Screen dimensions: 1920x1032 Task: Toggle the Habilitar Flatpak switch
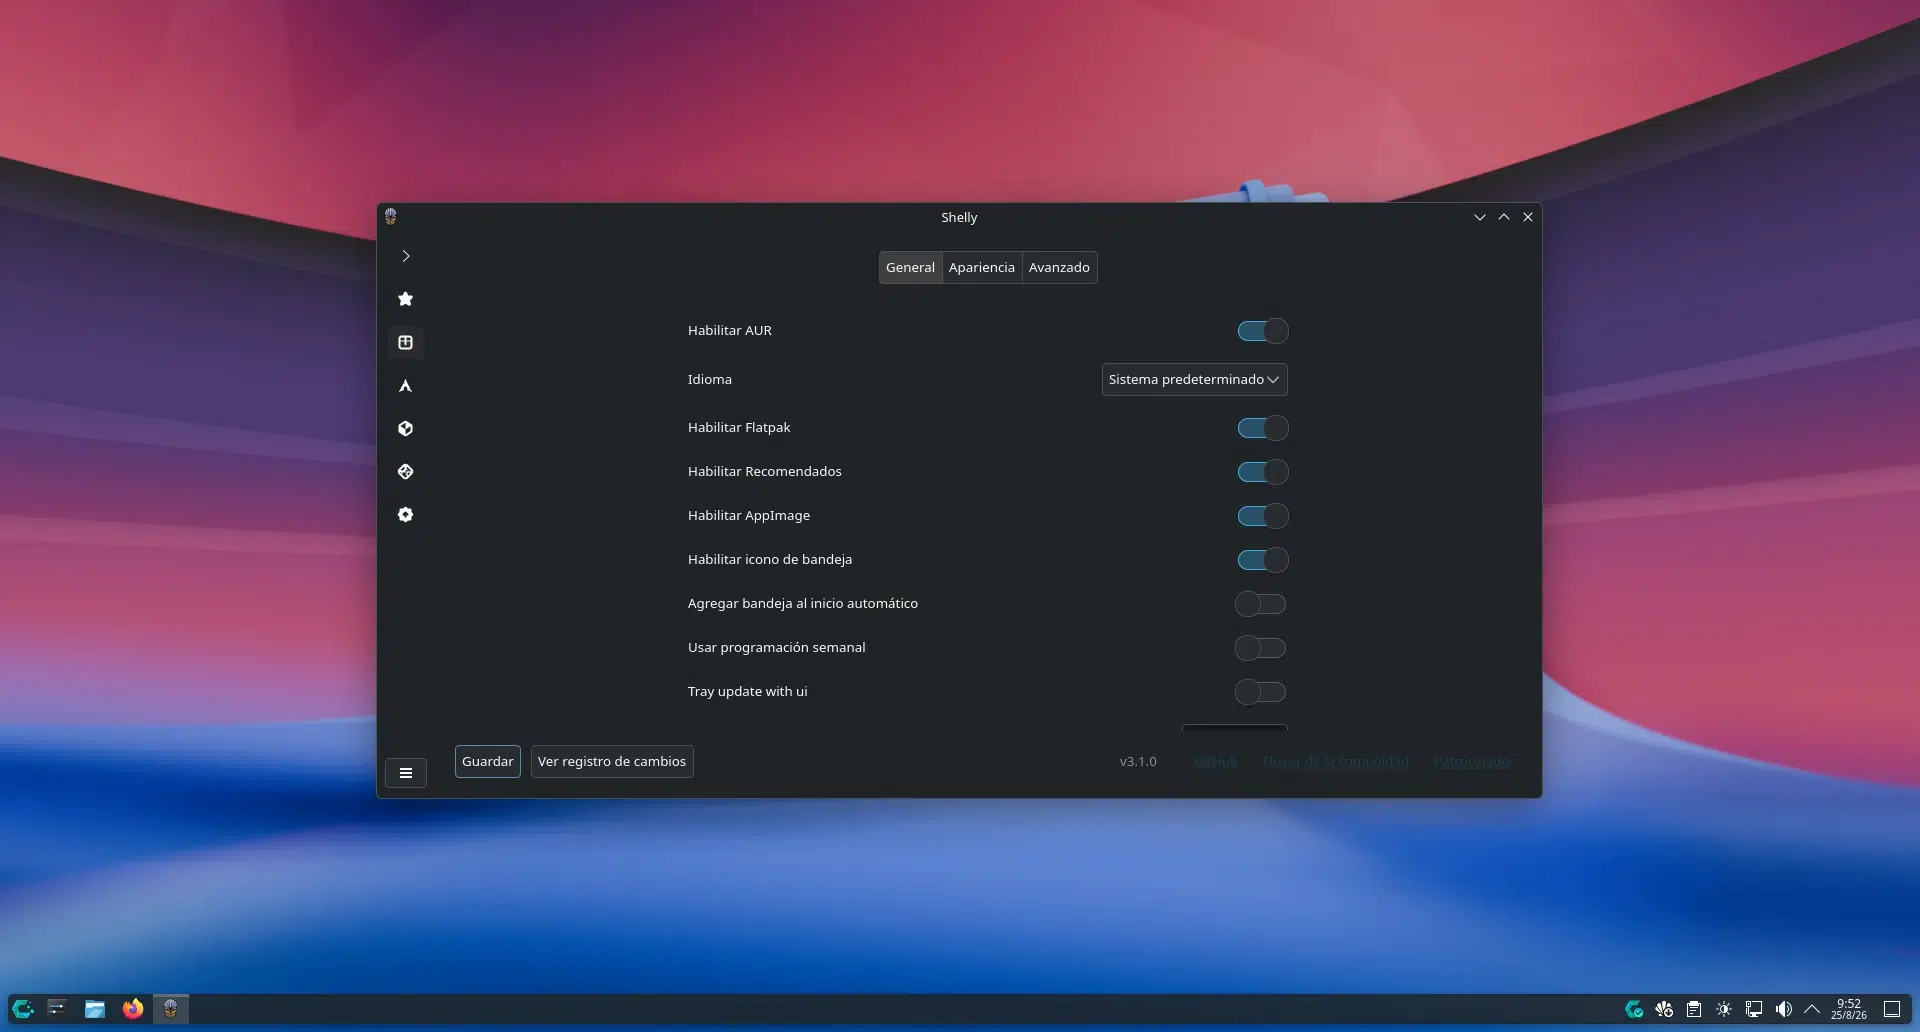click(1262, 428)
